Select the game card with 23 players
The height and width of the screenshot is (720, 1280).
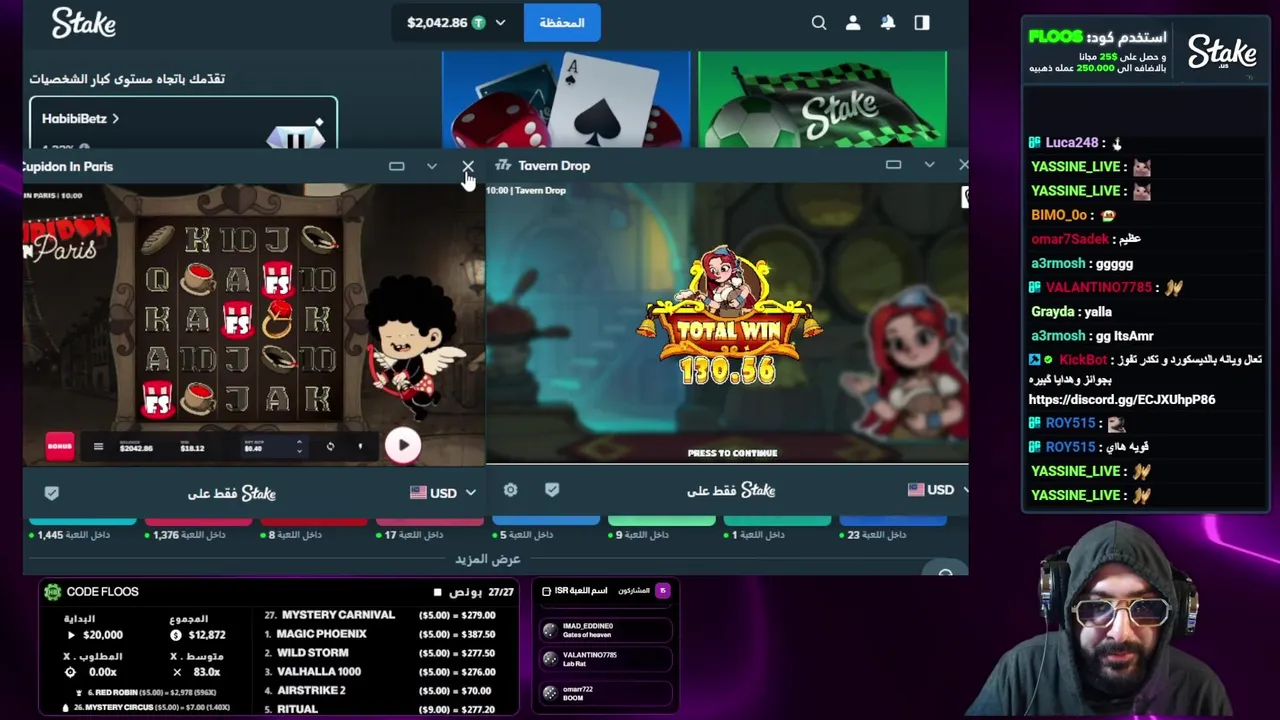(x=892, y=528)
